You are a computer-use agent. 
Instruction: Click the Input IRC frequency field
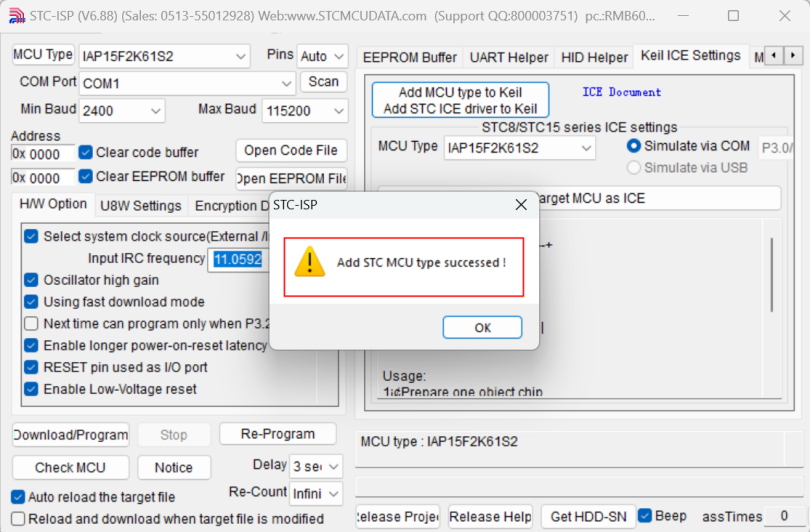pyautogui.click(x=238, y=259)
